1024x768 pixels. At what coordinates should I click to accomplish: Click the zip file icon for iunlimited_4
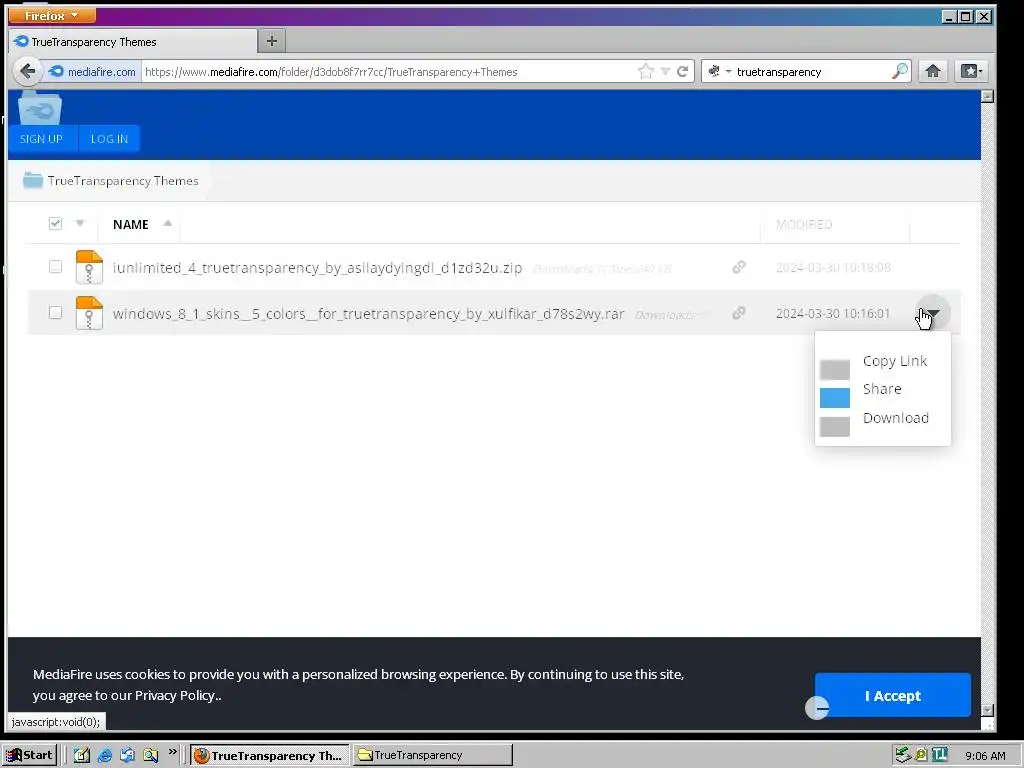[x=89, y=267]
